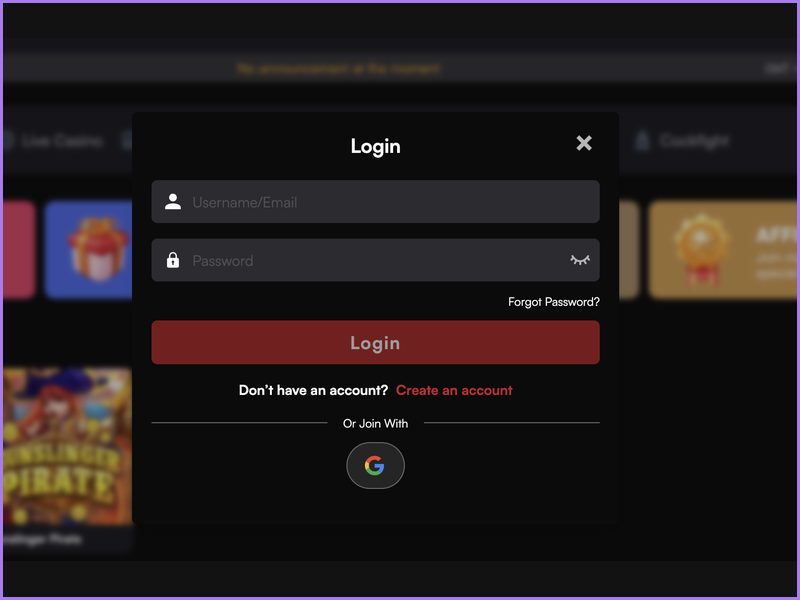800x600 pixels.
Task: Open the Create an account link
Action: [x=454, y=390]
